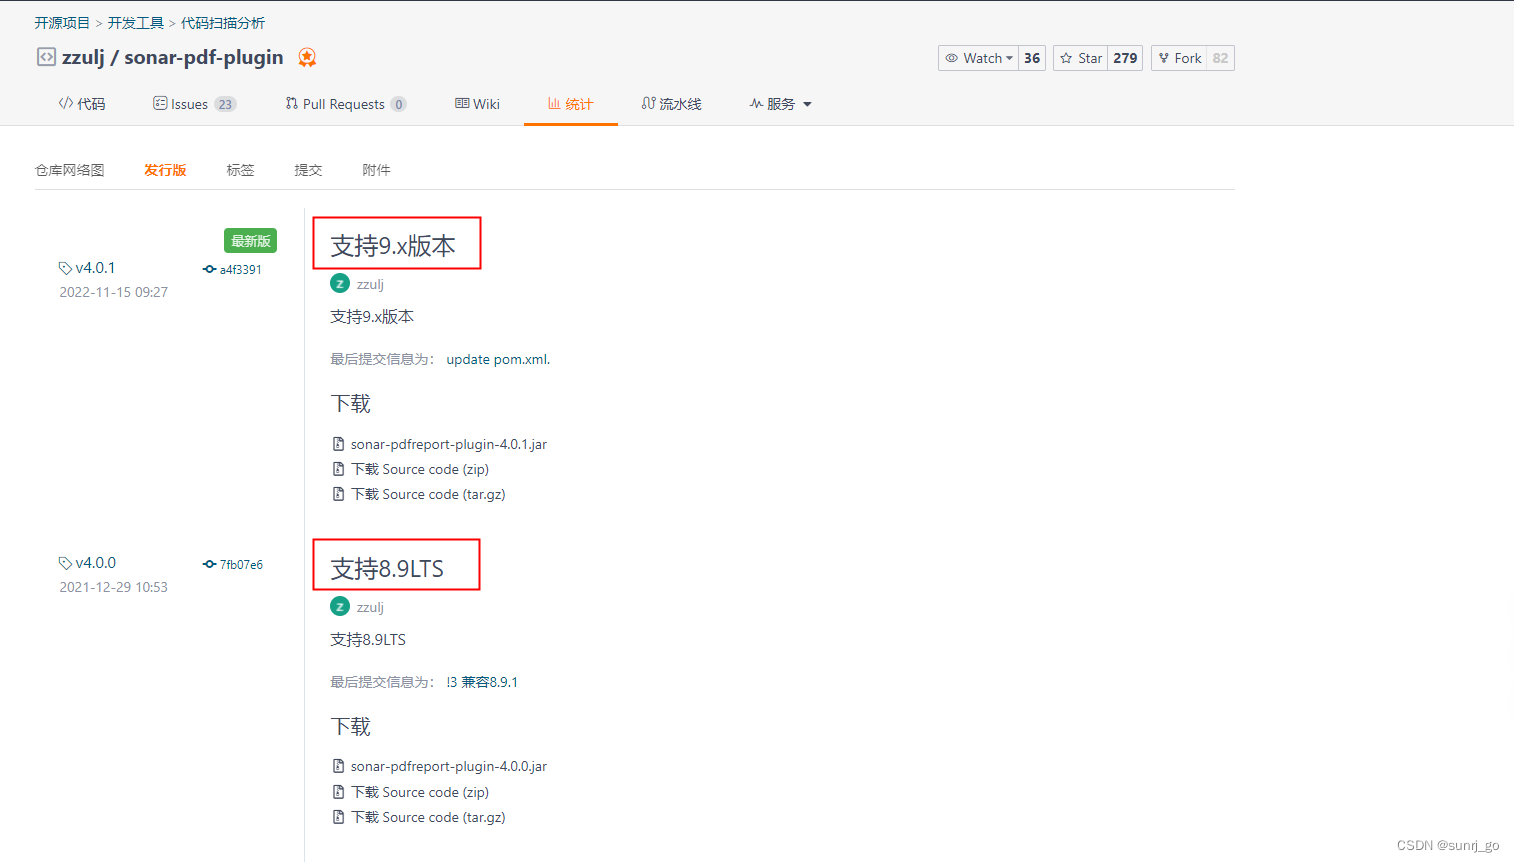Click the commit icon beside 7fb07e6

[x=209, y=564]
